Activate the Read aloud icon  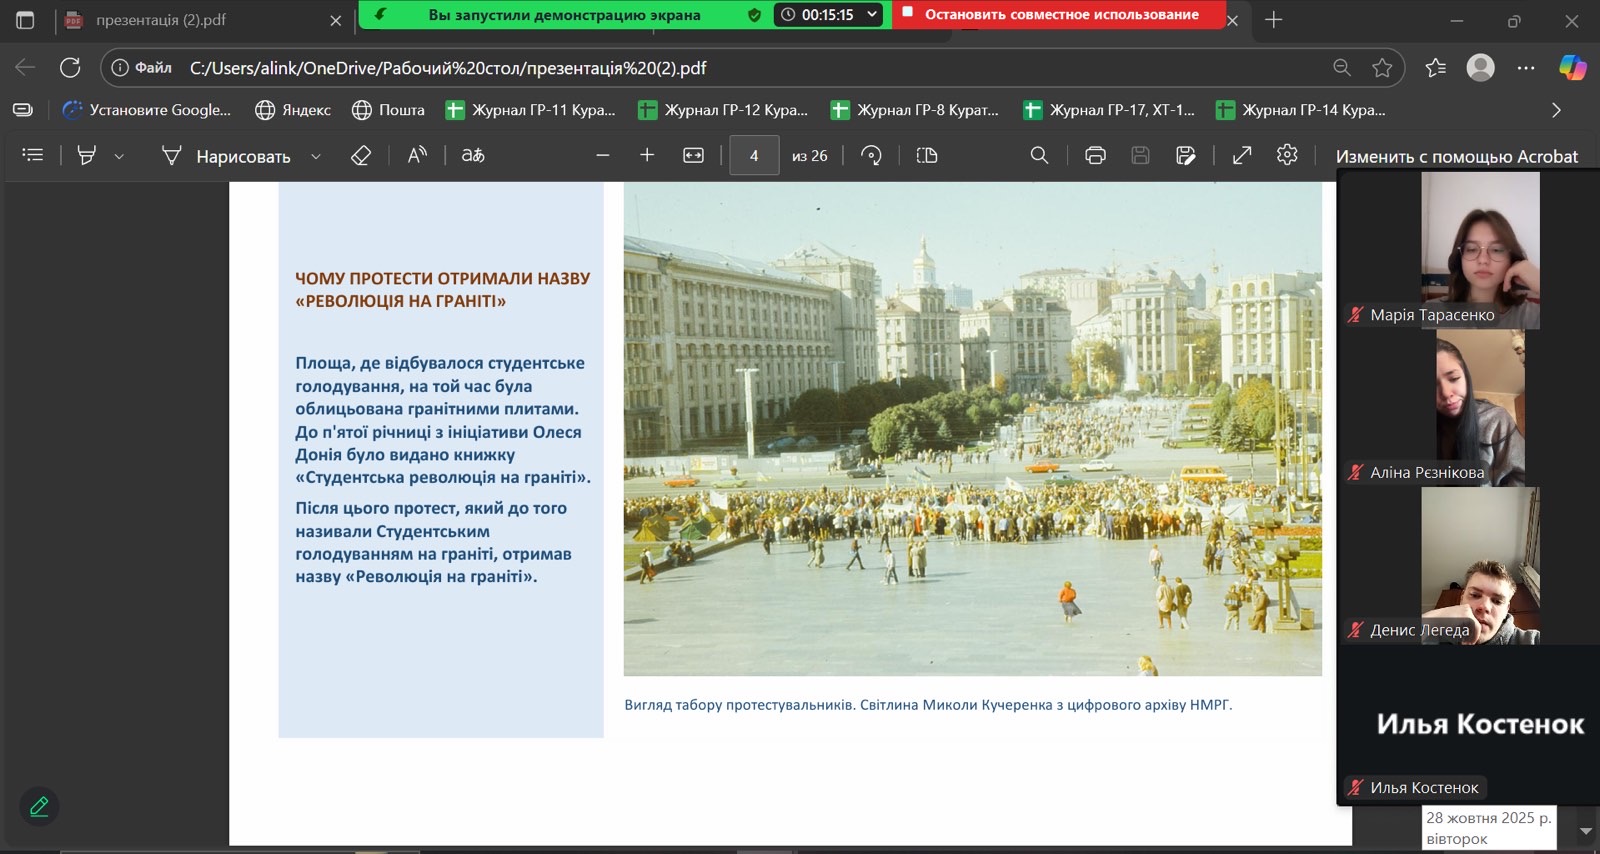417,155
